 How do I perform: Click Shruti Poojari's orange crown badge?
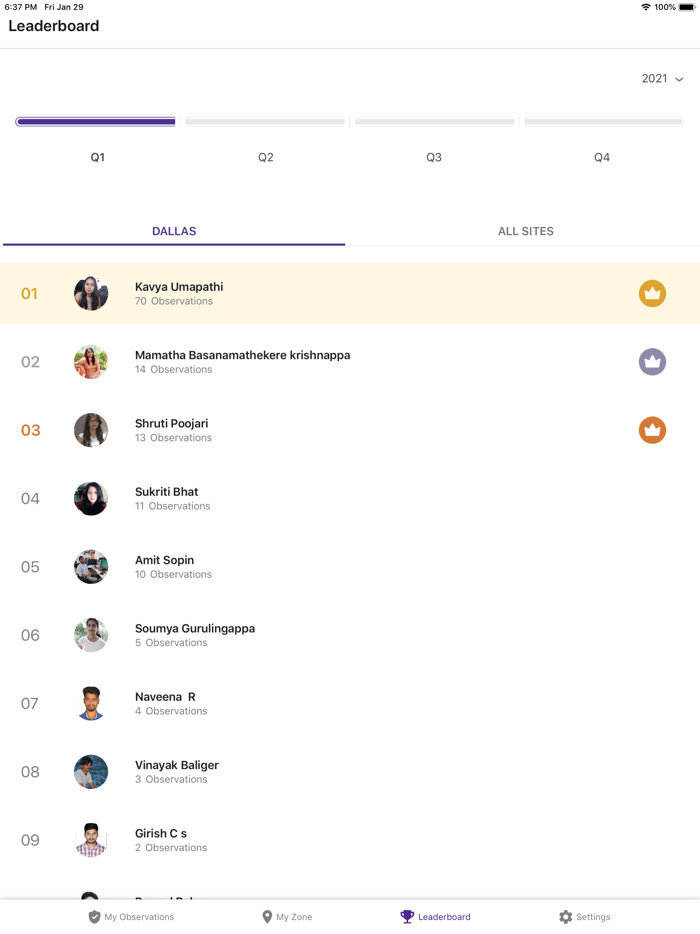[x=652, y=430]
